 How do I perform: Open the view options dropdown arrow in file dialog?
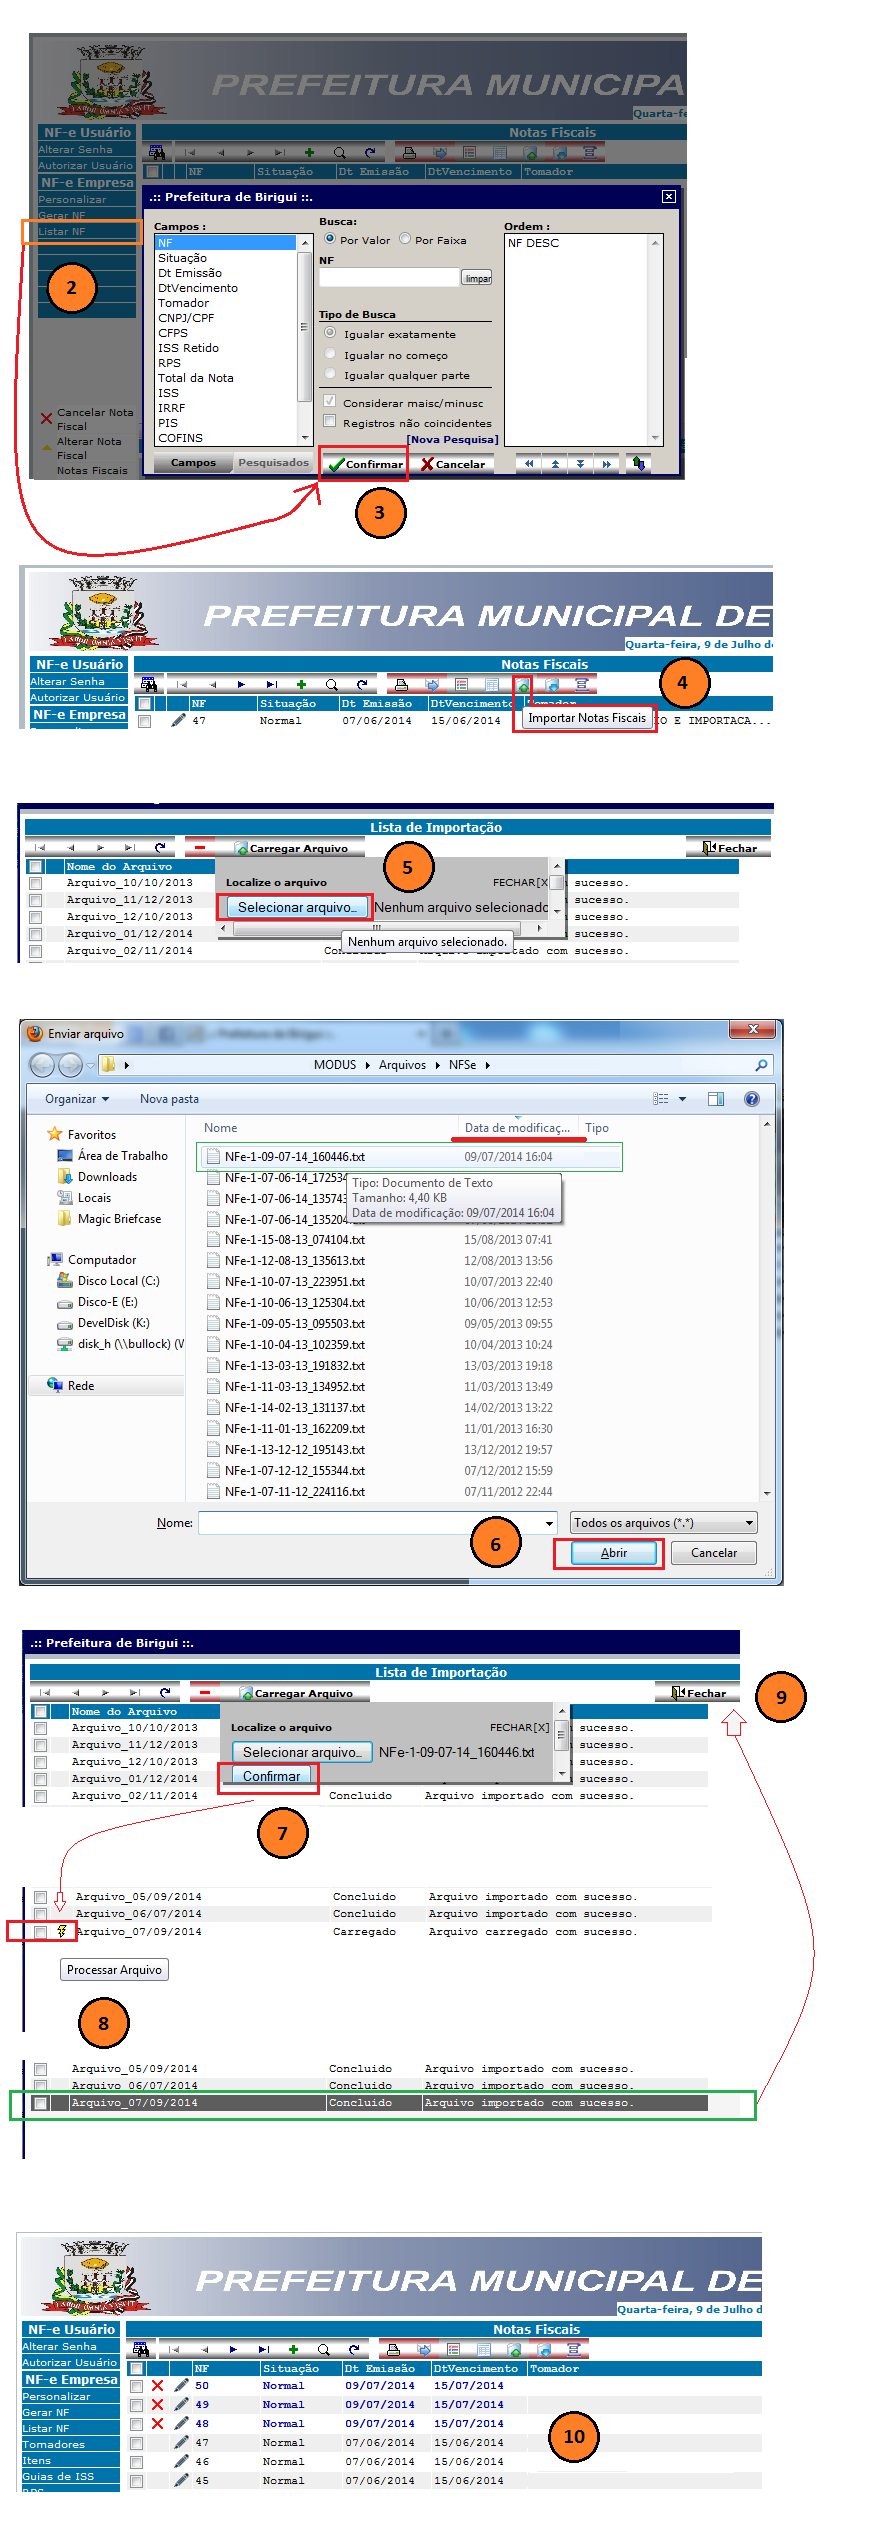683,1099
